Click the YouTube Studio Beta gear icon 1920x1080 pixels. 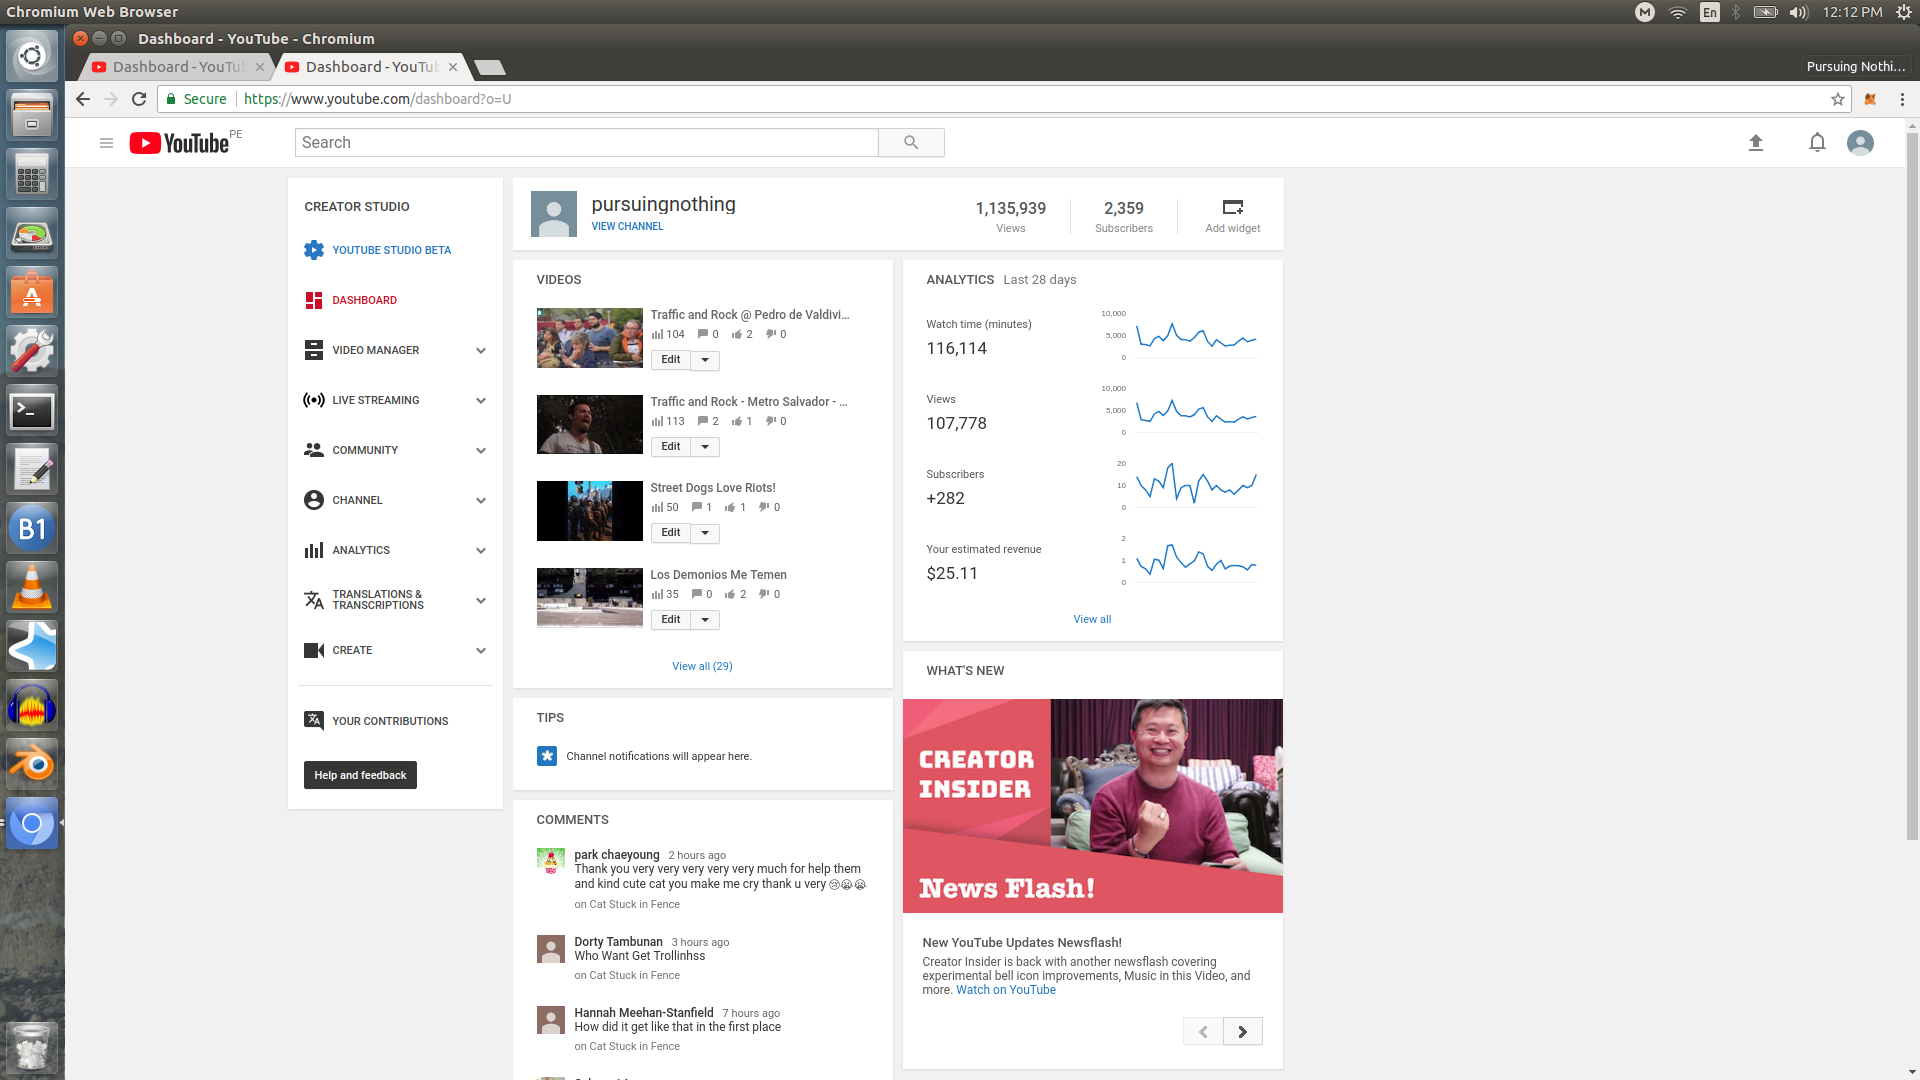tap(314, 250)
